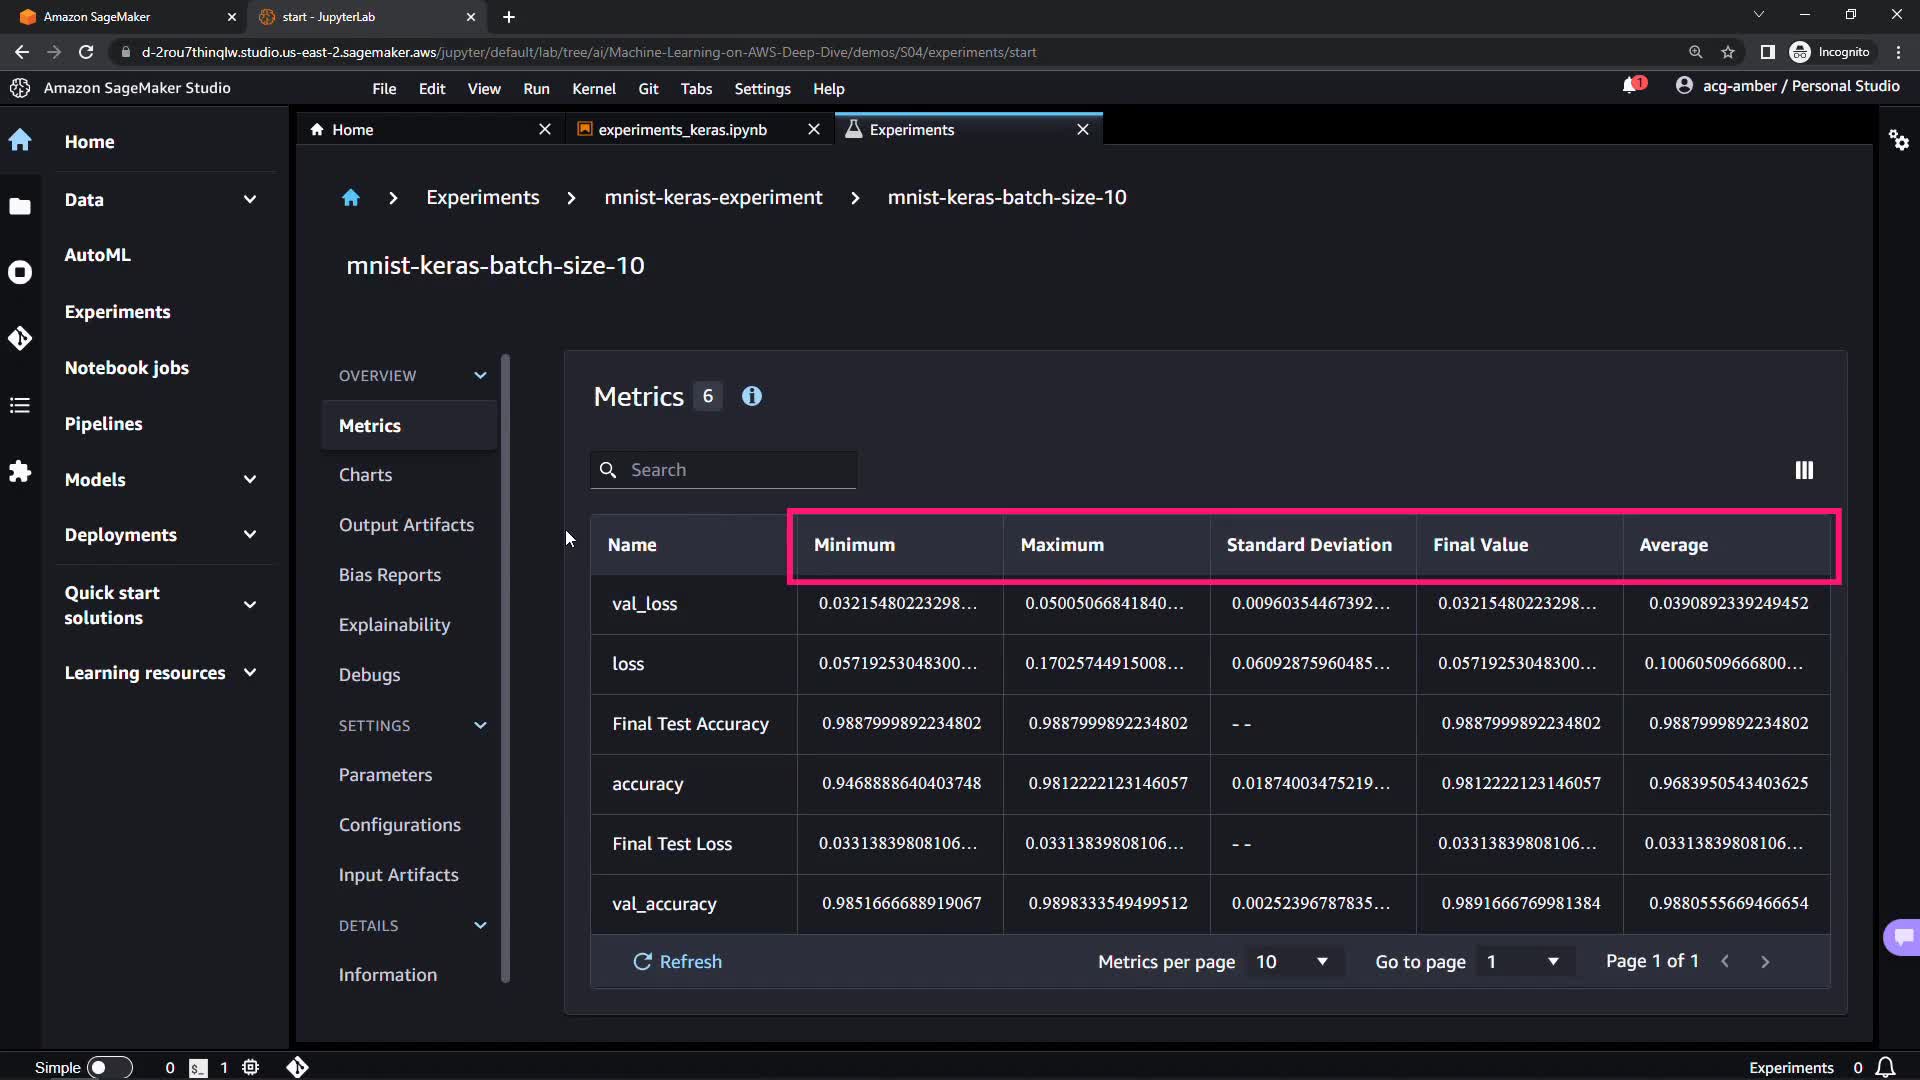Click the home icon in breadcrumb
Screen dimensions: 1920x1080
350,198
